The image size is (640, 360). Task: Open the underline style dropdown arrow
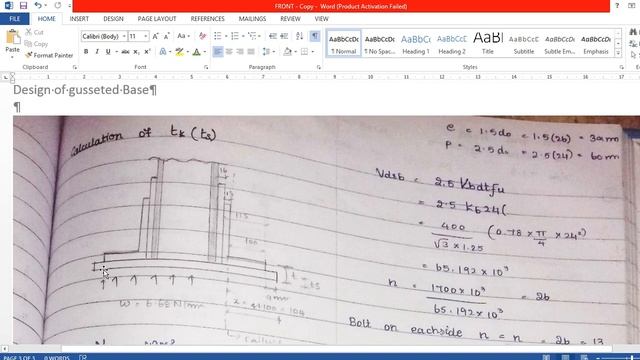116,52
